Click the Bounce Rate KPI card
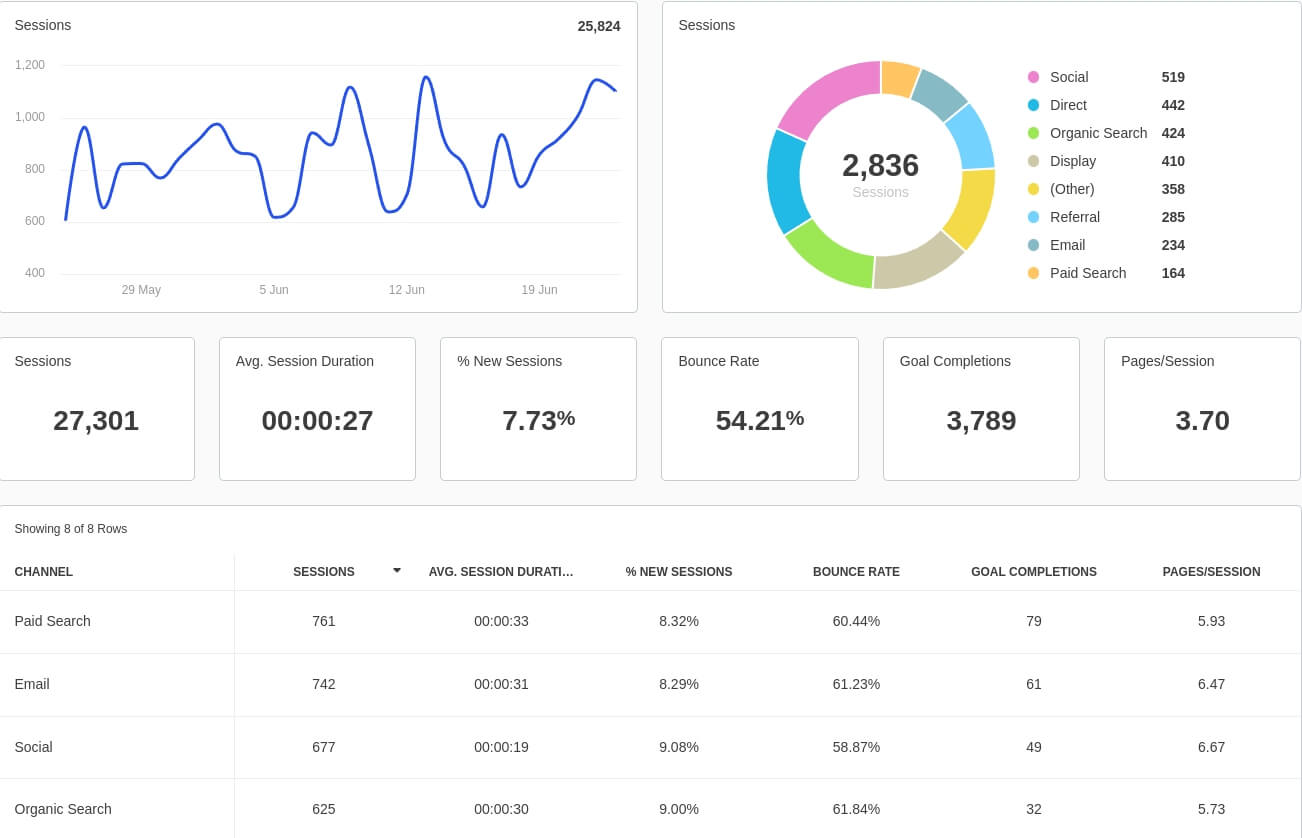Image resolution: width=1302 pixels, height=838 pixels. (759, 408)
